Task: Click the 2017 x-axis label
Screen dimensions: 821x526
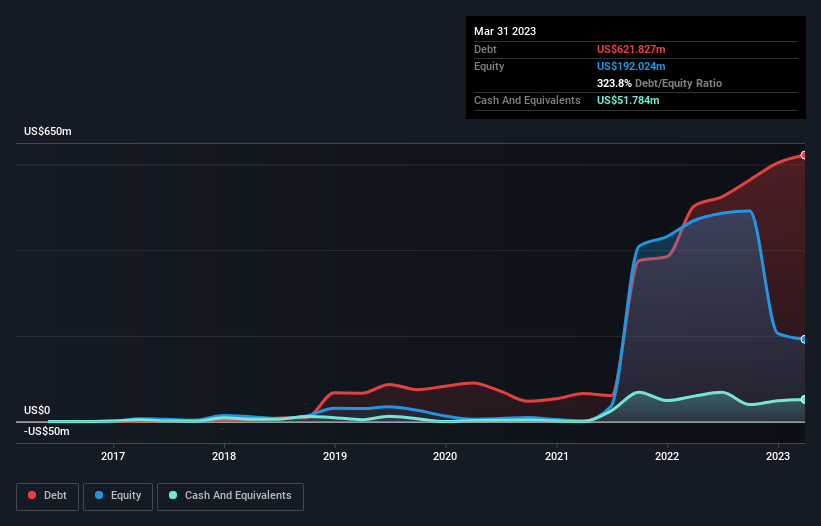Action: (113, 456)
